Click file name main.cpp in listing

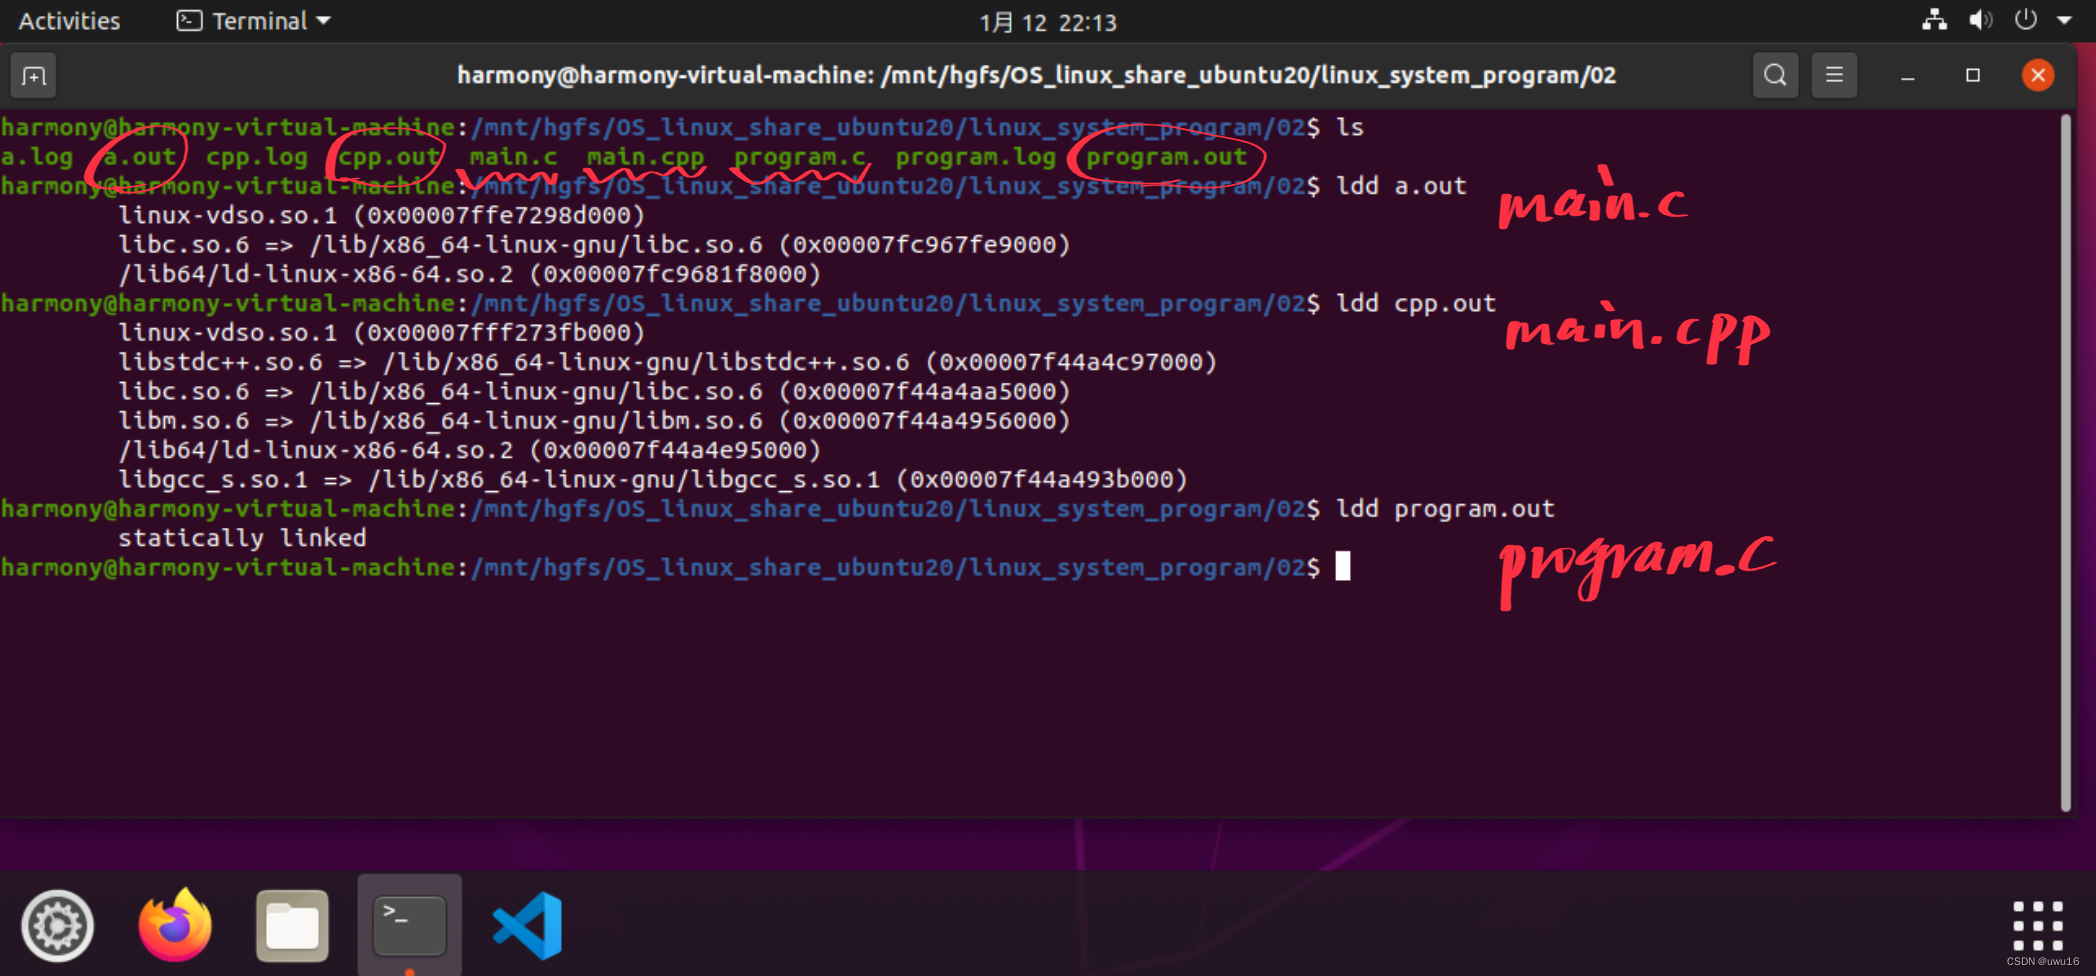[645, 157]
